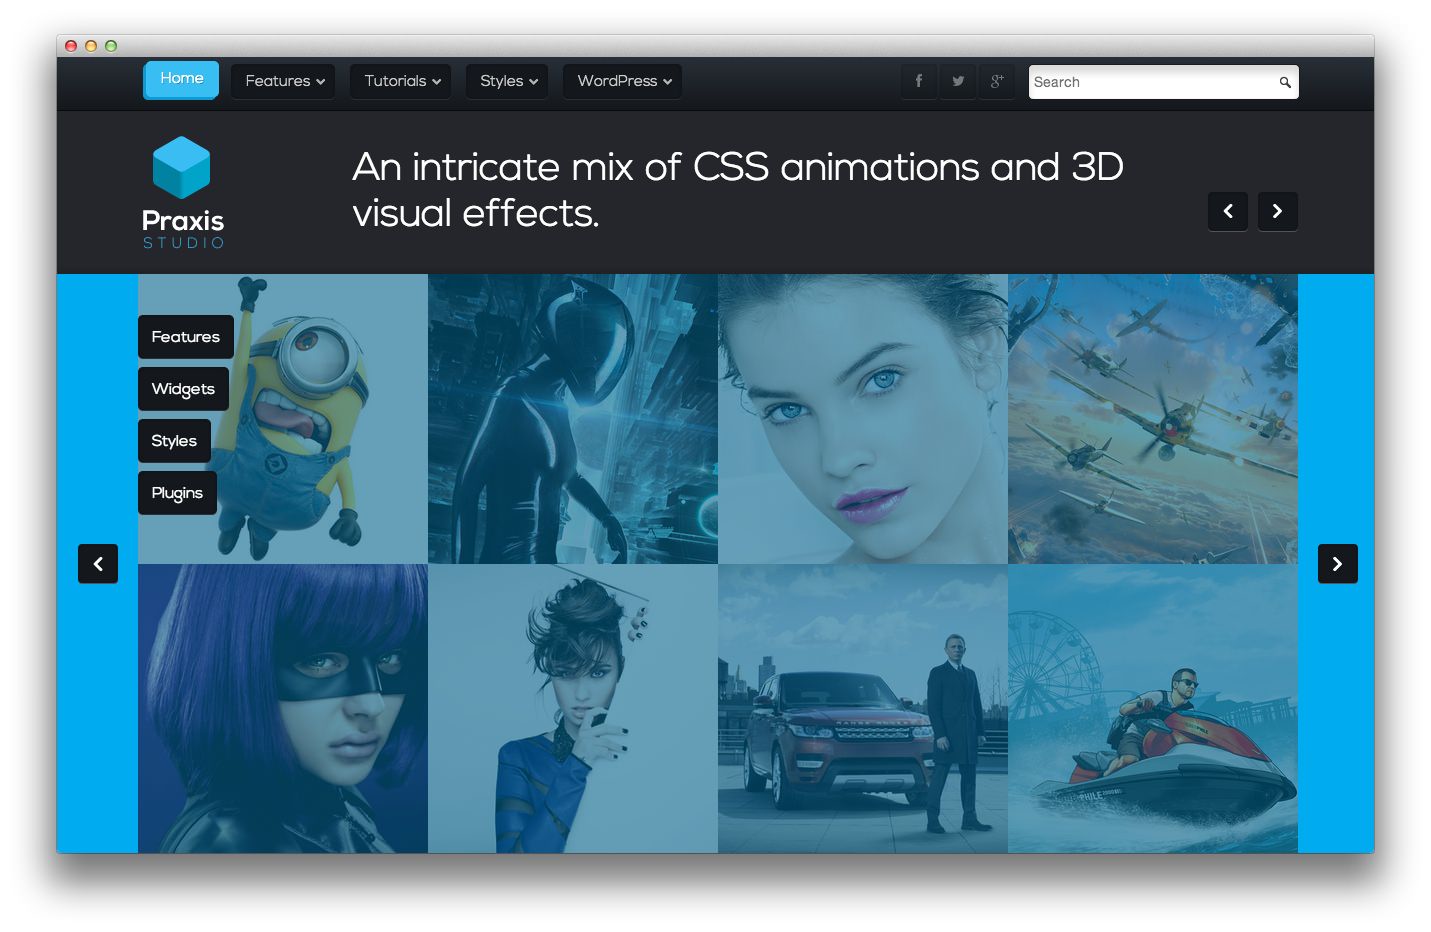Open the Plugins overlay button
The width and height of the screenshot is (1431, 932).
(178, 493)
